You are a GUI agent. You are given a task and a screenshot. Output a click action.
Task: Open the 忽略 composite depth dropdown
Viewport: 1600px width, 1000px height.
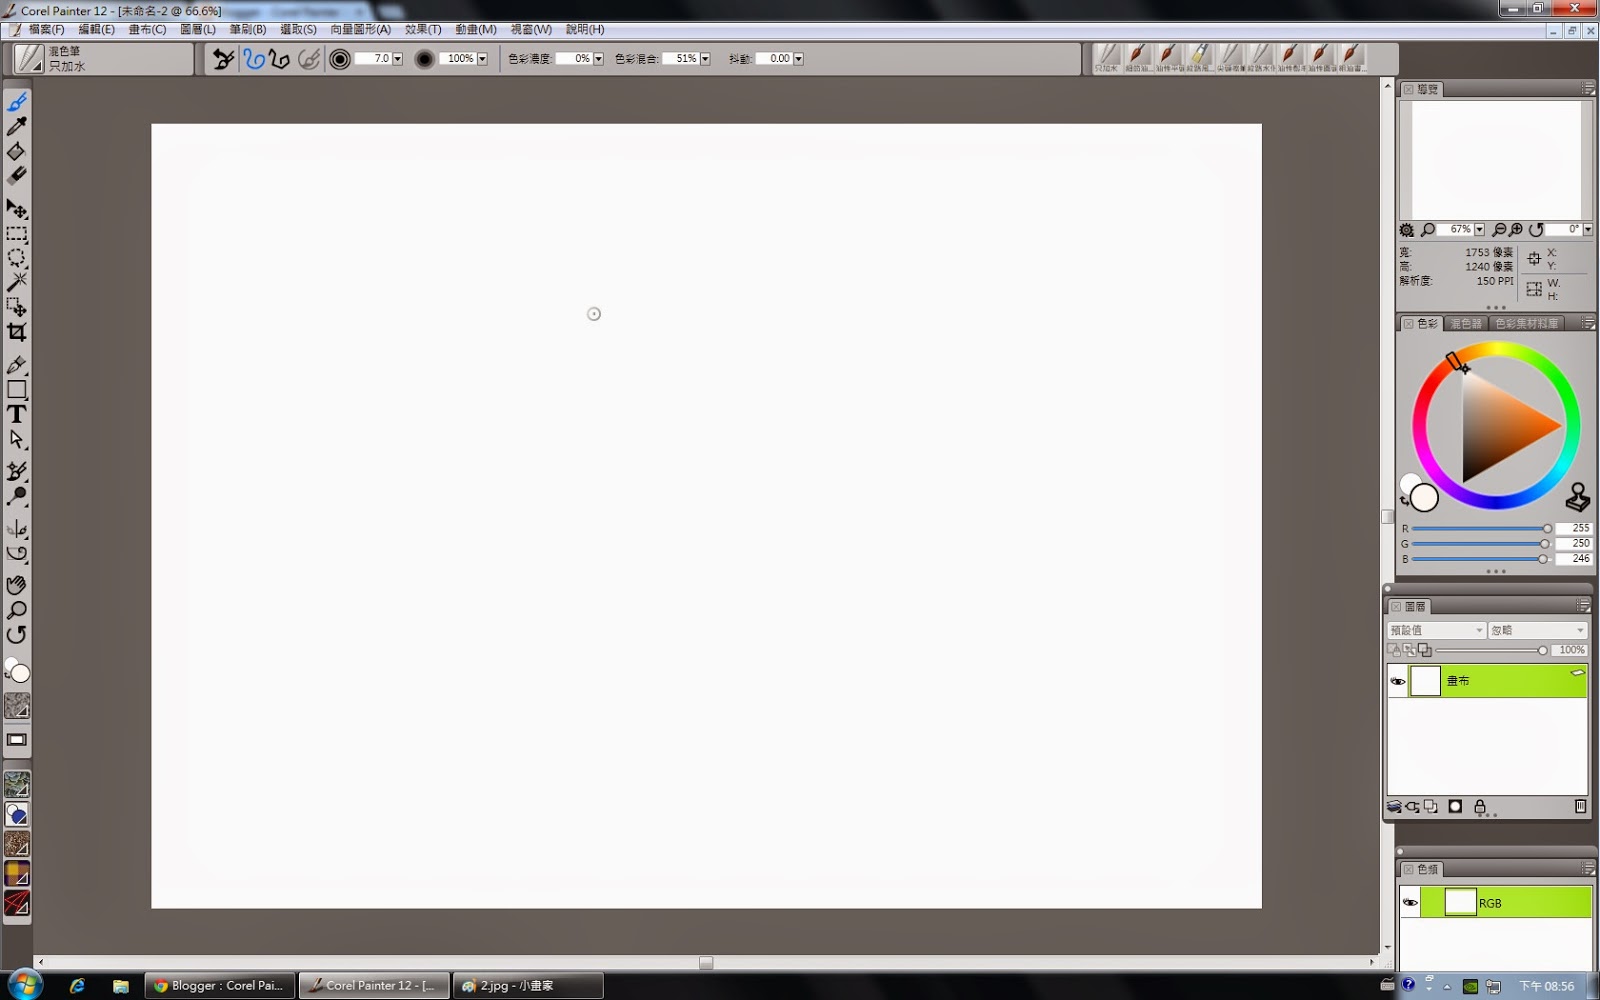point(1537,630)
